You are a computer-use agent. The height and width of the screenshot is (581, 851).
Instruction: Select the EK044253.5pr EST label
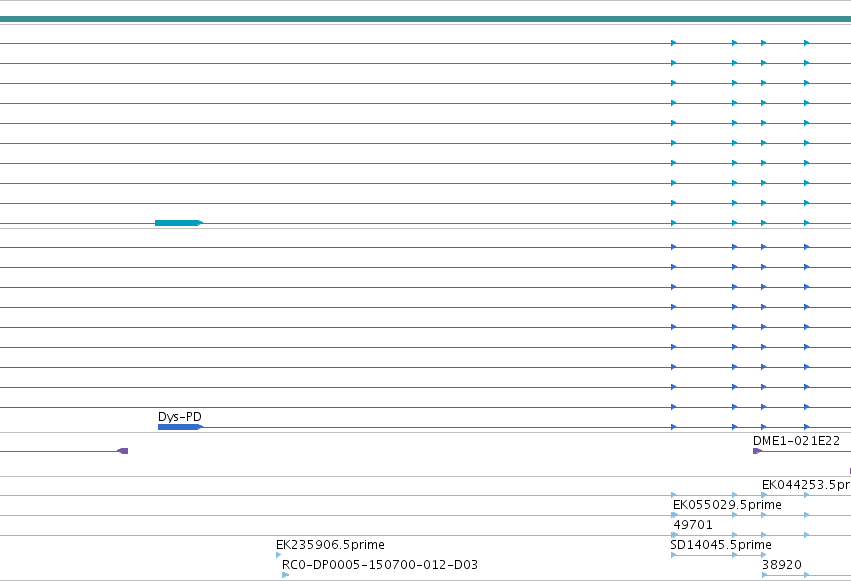806,484
